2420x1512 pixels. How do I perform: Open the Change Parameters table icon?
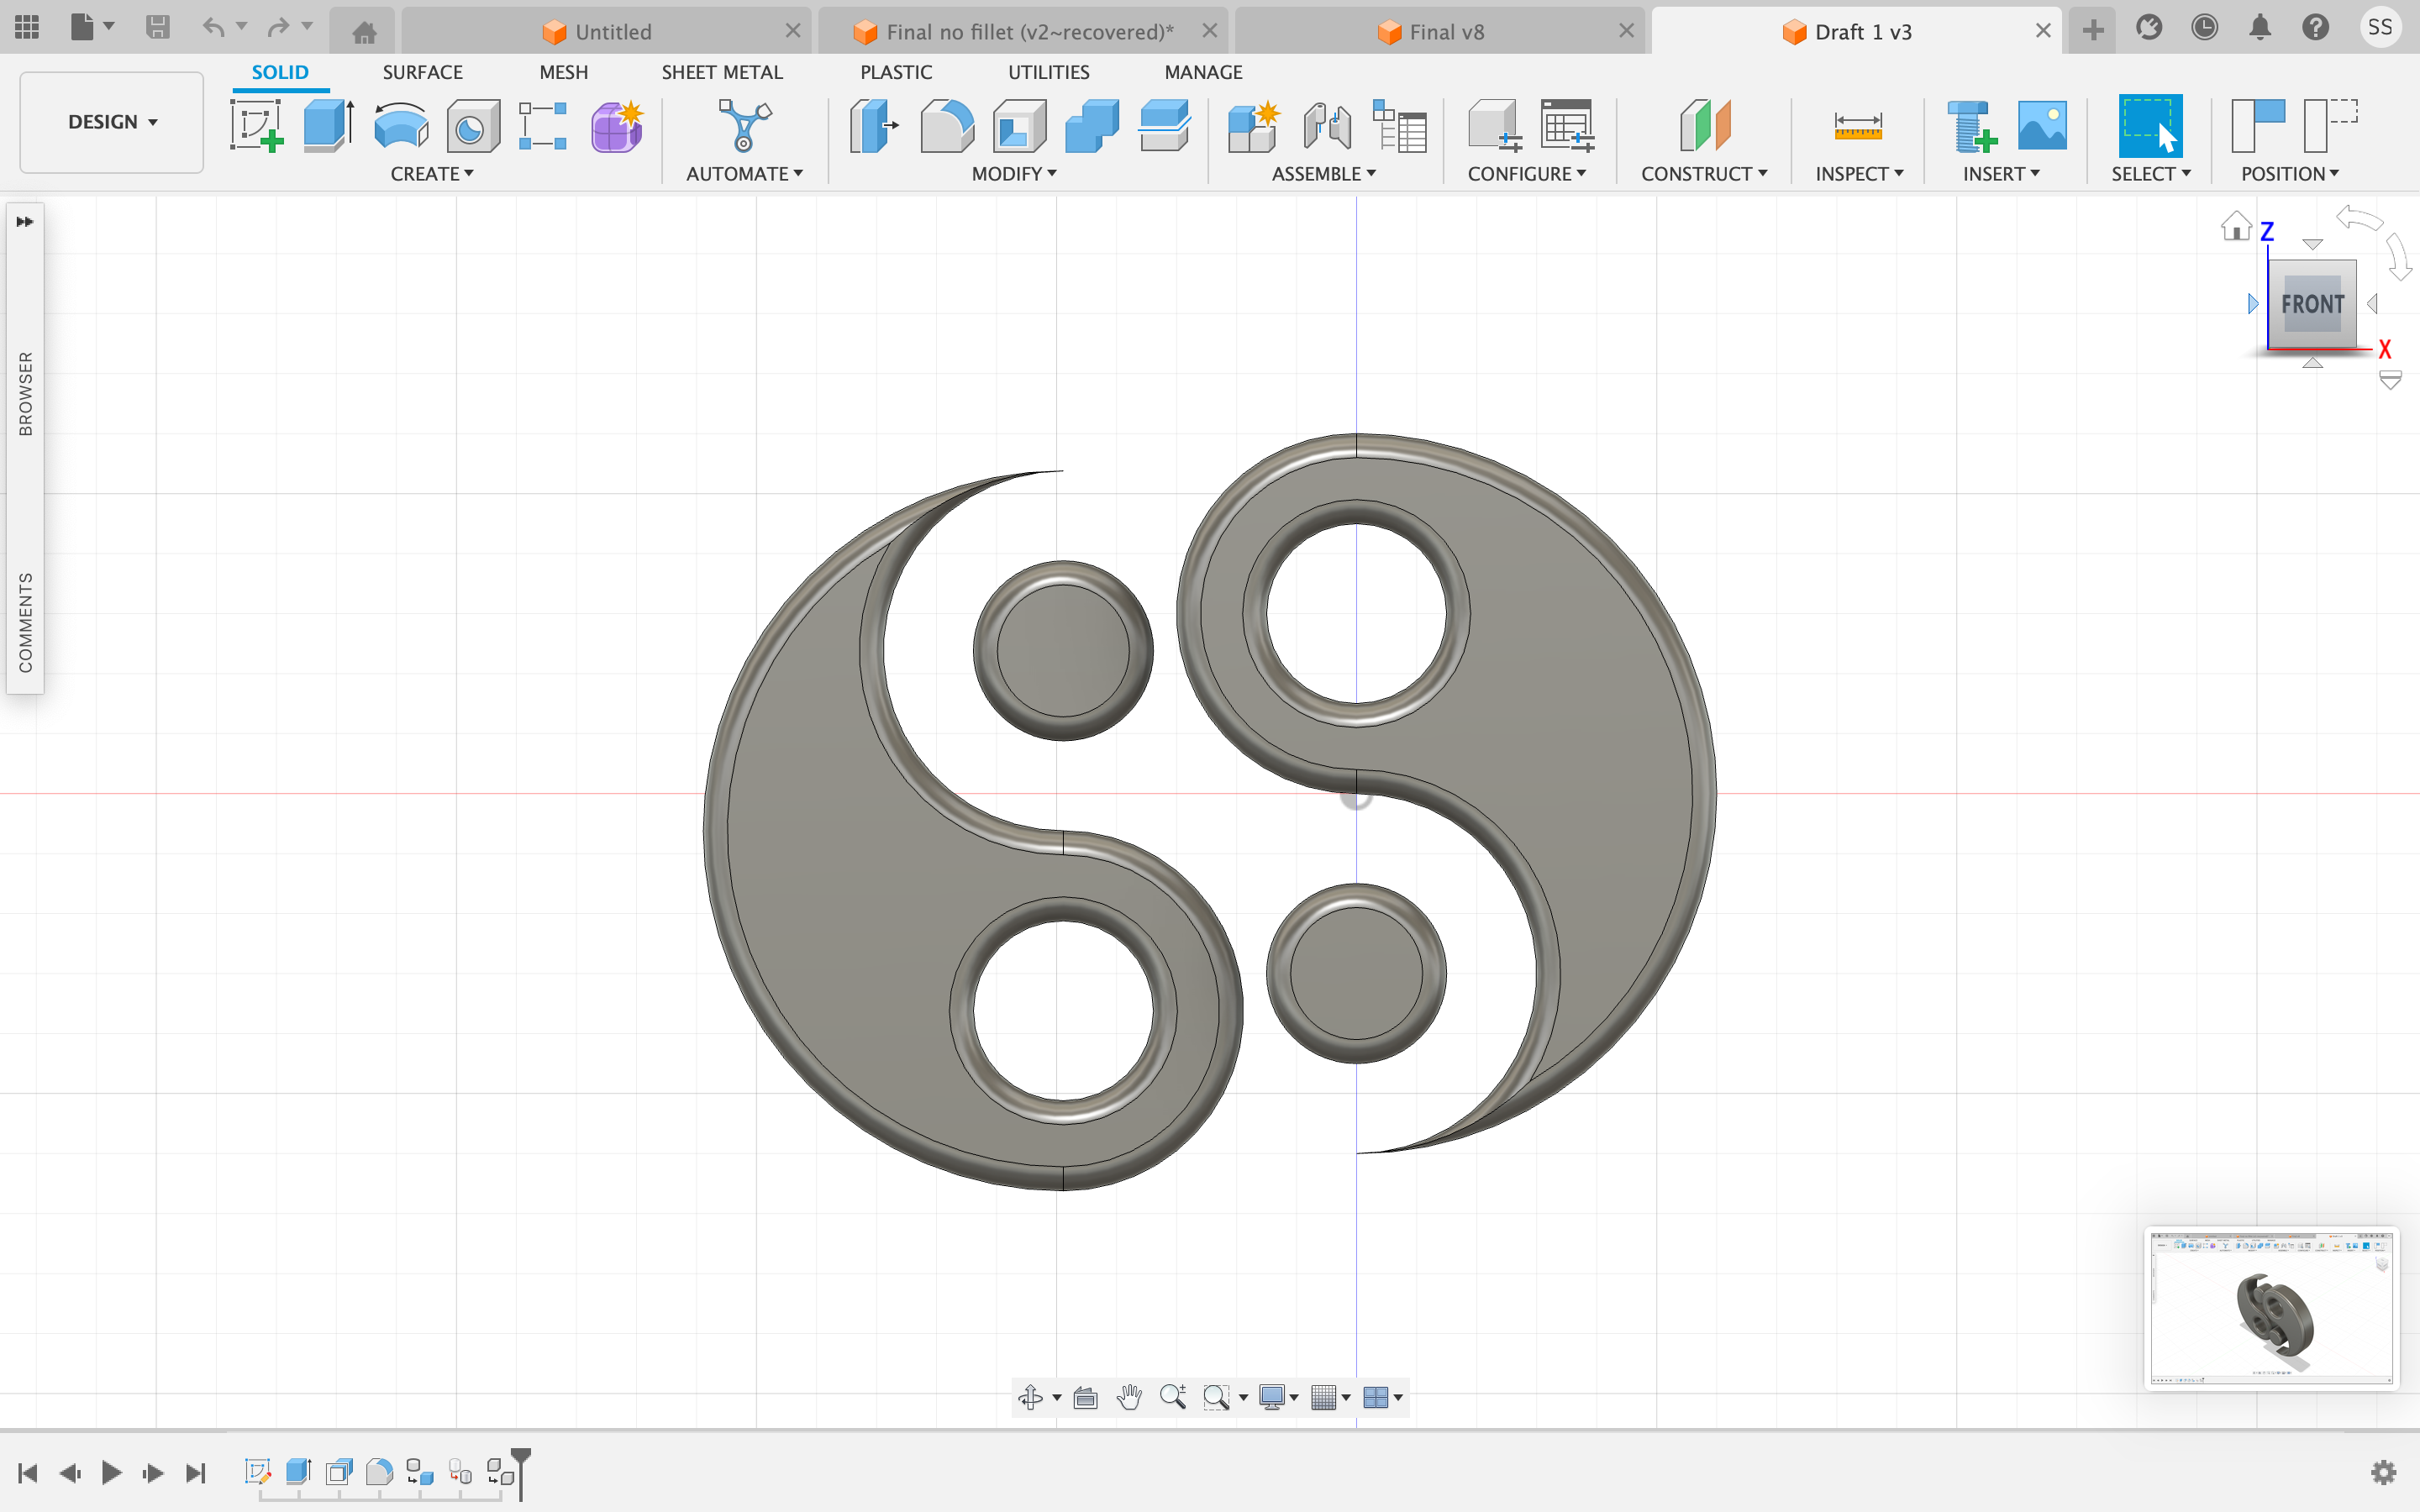1567,125
